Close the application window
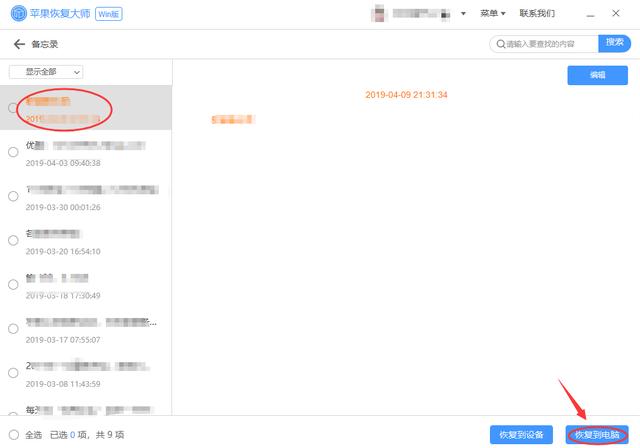640x448 pixels. (616, 13)
